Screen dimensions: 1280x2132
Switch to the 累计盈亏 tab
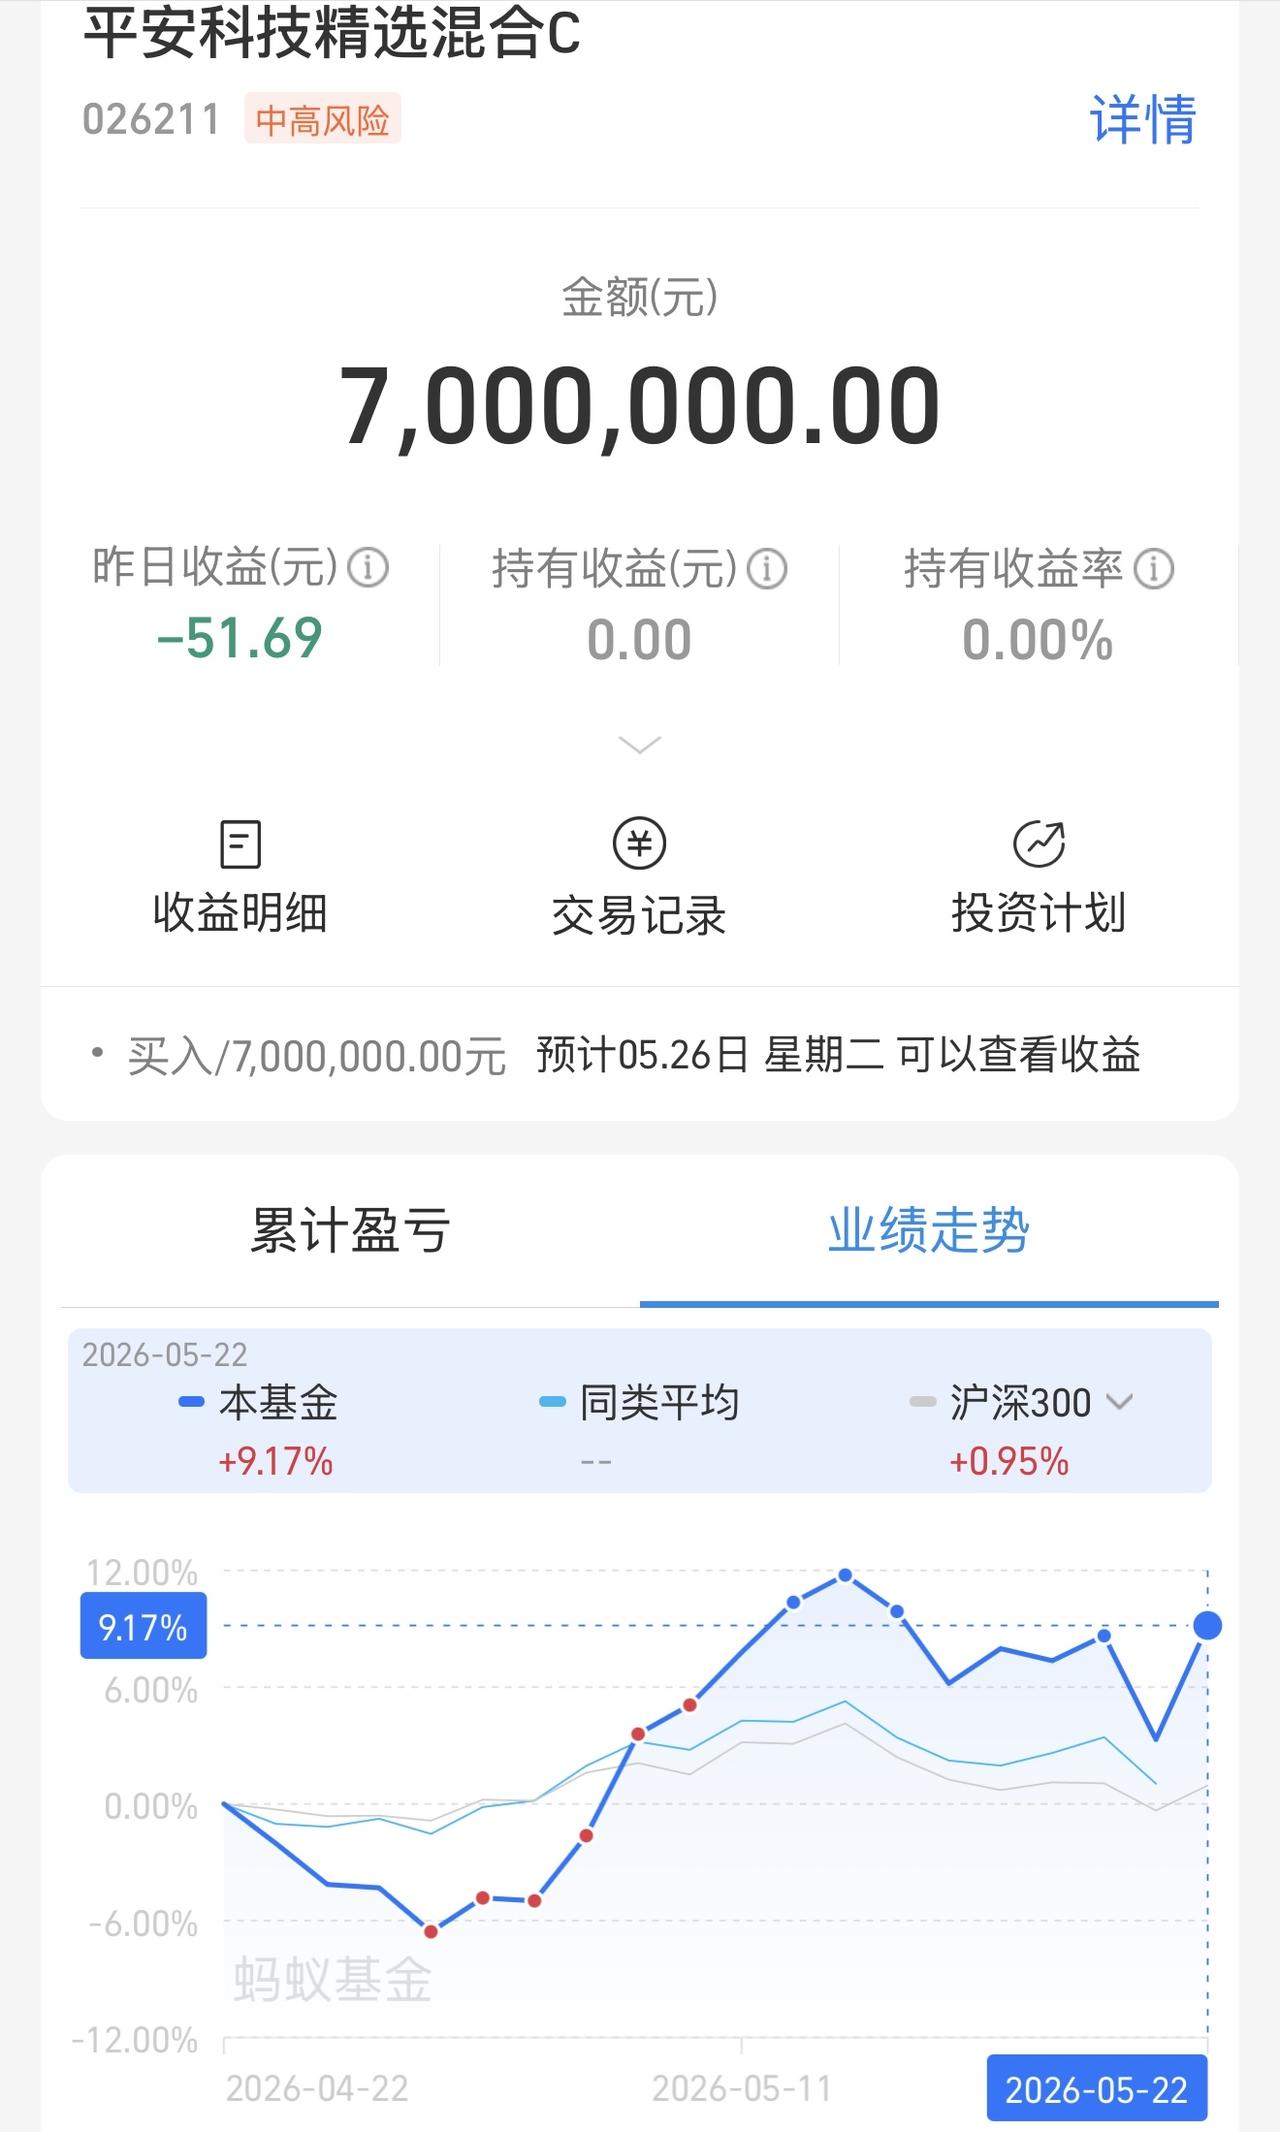point(350,1230)
